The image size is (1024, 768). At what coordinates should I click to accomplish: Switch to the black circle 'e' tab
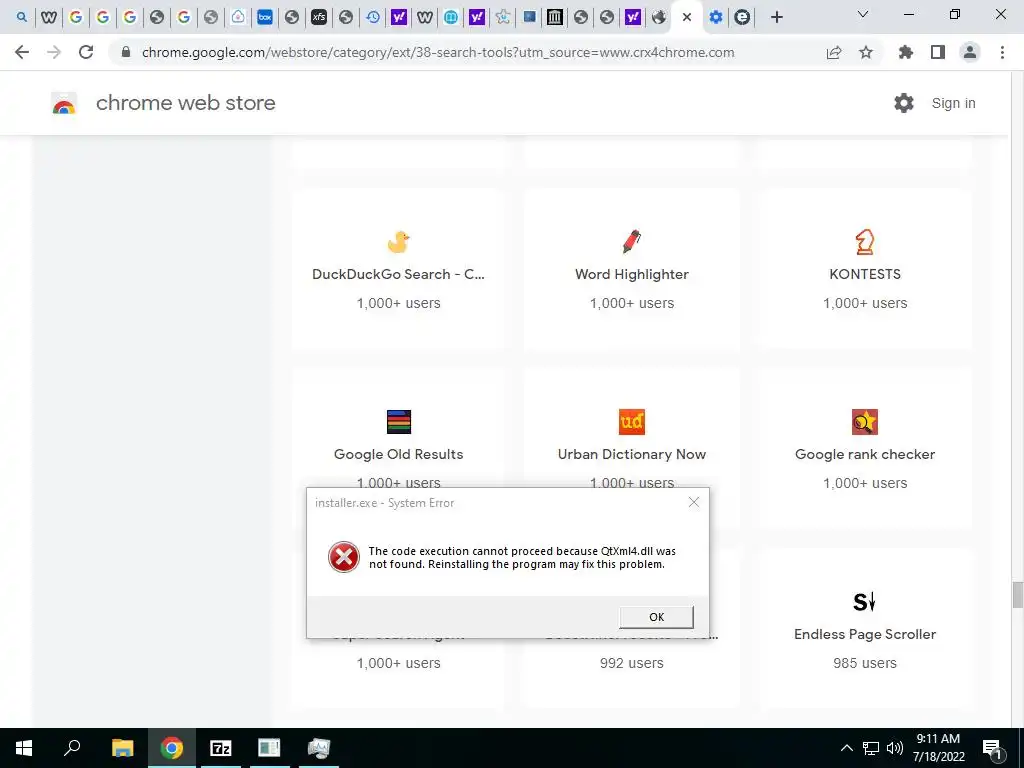[x=742, y=17]
